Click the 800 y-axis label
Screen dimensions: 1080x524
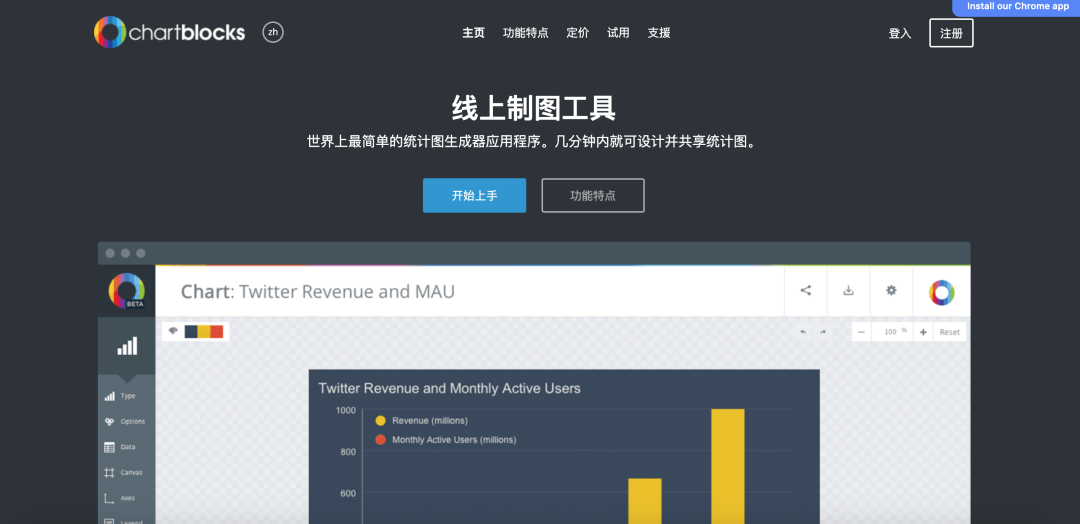[349, 452]
